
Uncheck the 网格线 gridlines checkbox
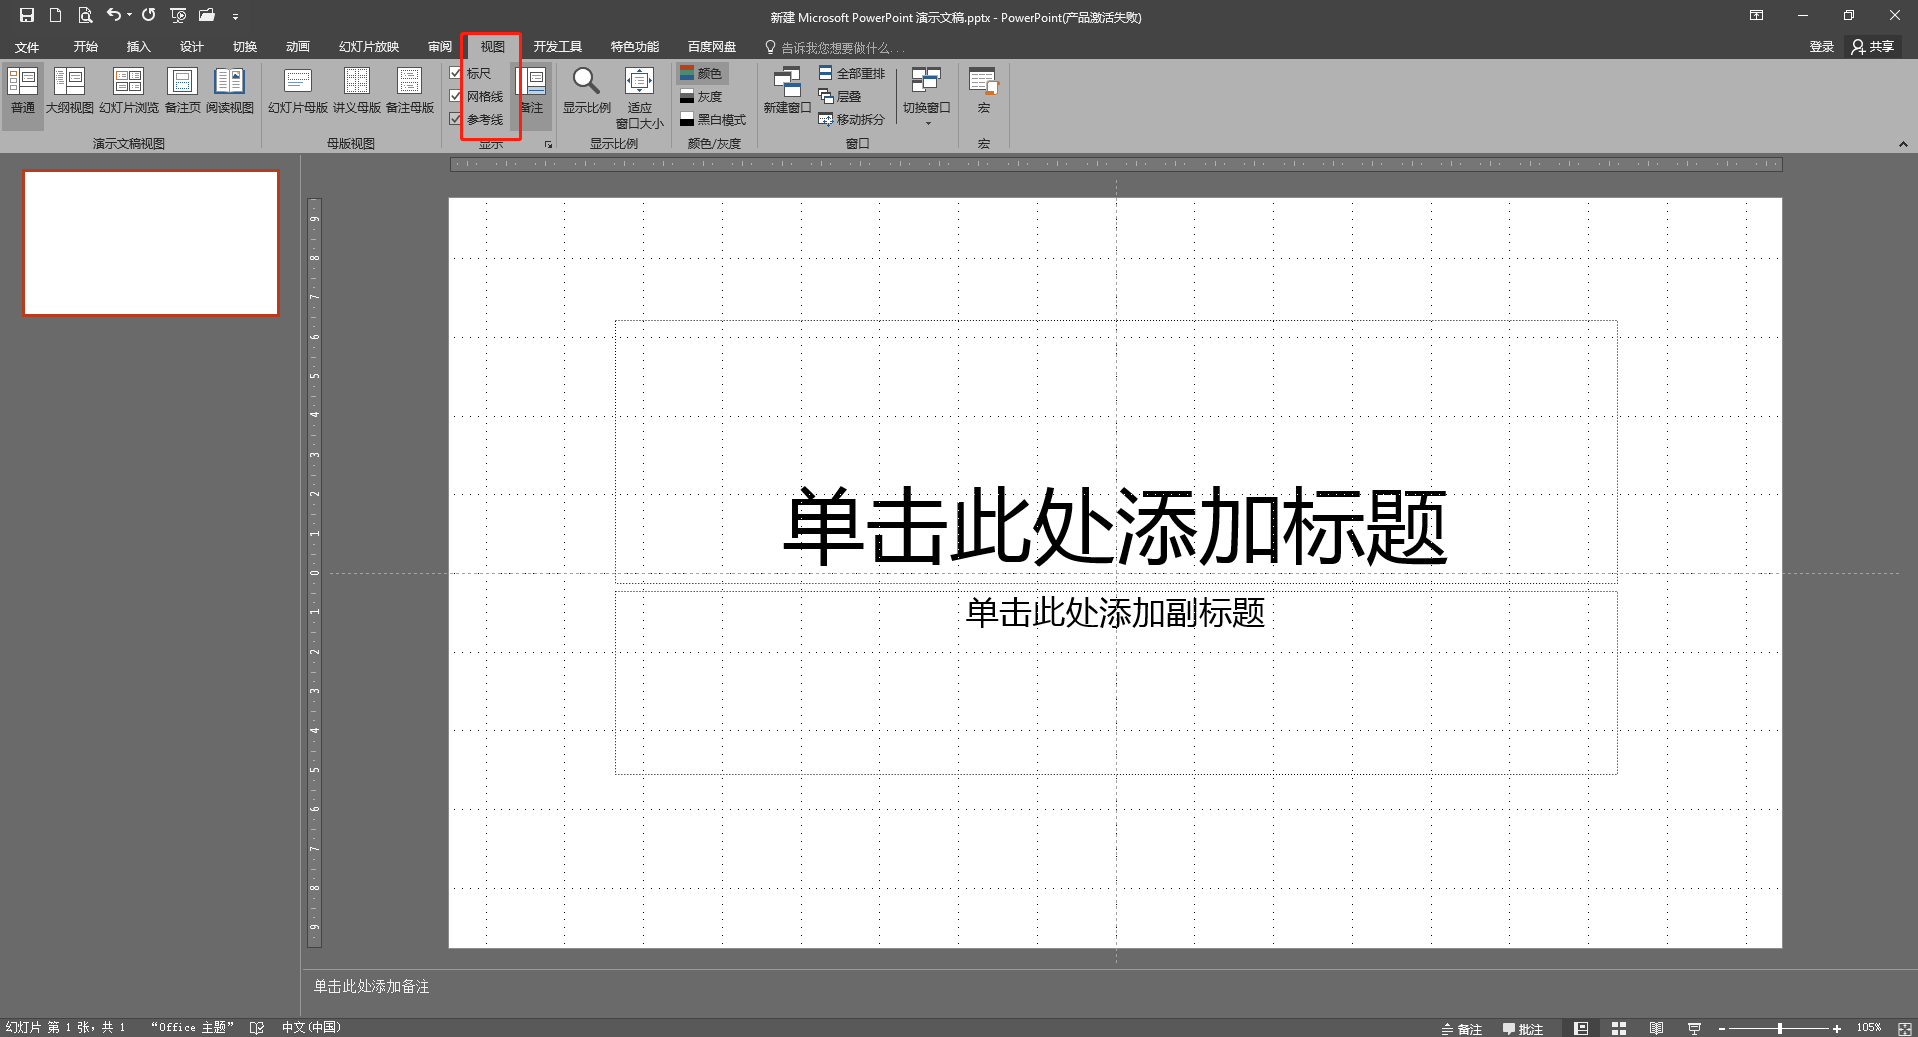[455, 96]
